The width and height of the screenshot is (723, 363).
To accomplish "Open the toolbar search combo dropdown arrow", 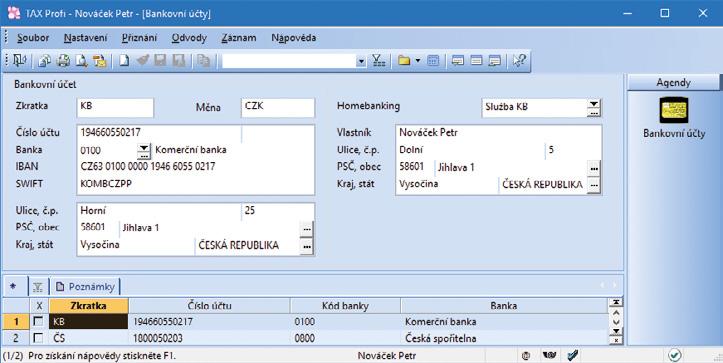I will [x=362, y=61].
